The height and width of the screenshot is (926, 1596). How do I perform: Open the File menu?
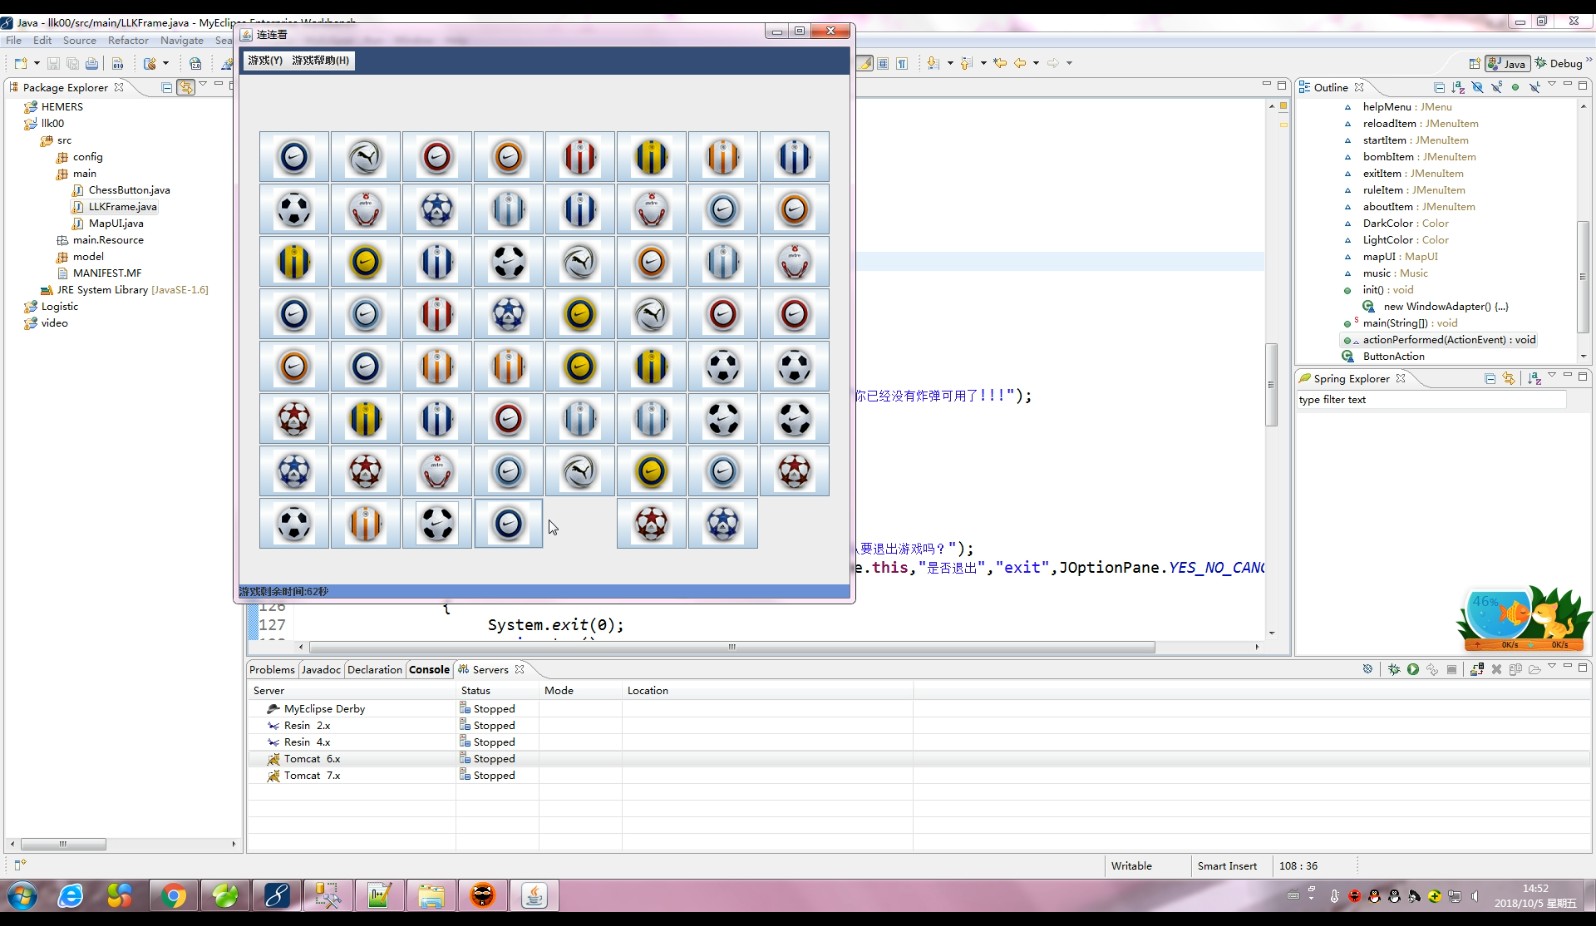(x=14, y=41)
